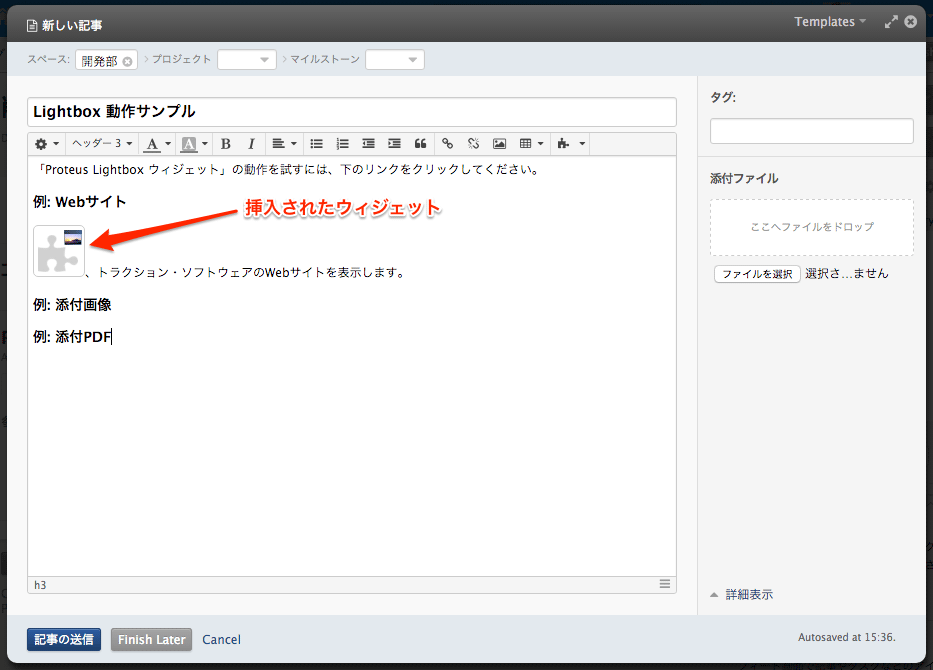This screenshot has height=670, width=933.
Task: Toggle italic formatting
Action: (251, 144)
